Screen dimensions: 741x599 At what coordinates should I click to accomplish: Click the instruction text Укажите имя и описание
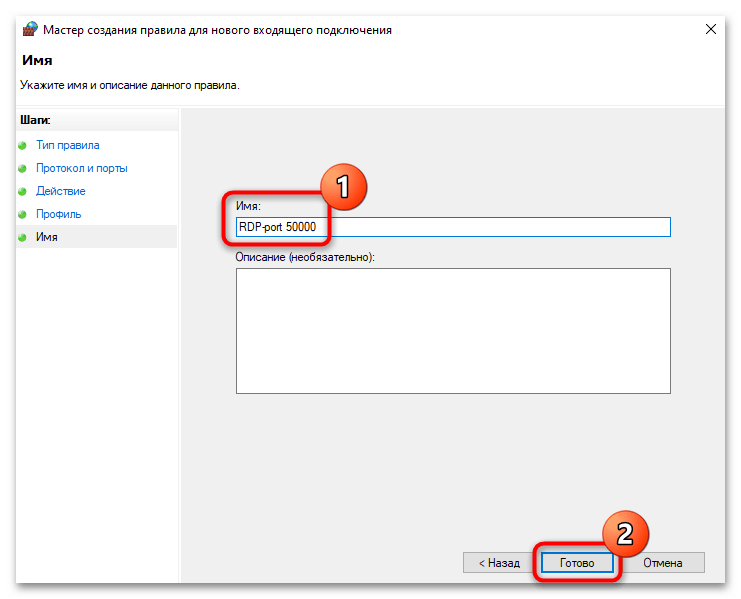[130, 85]
